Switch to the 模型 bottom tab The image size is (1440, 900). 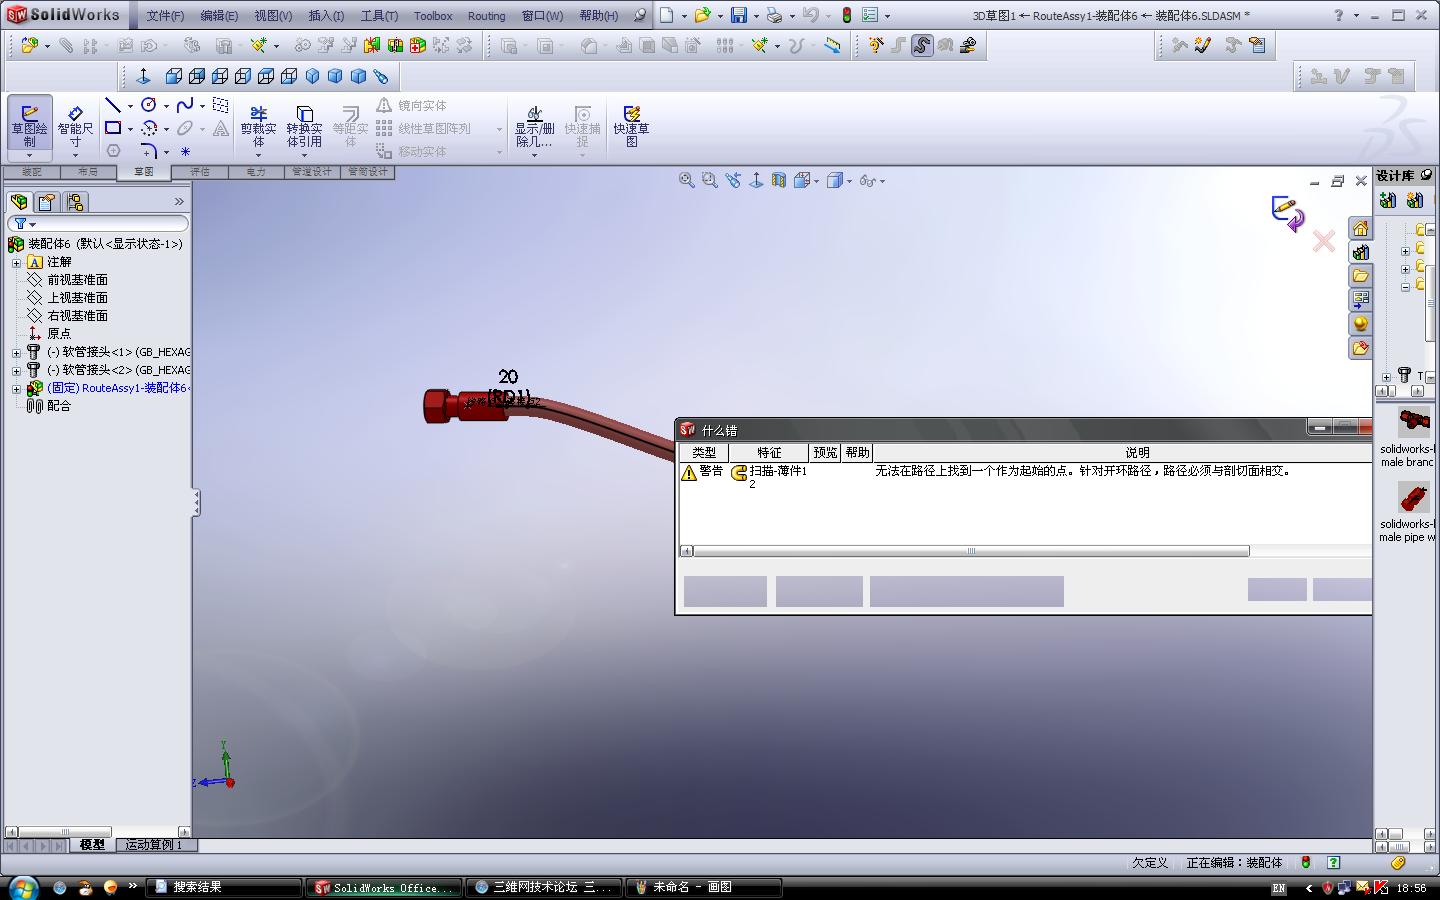[92, 845]
